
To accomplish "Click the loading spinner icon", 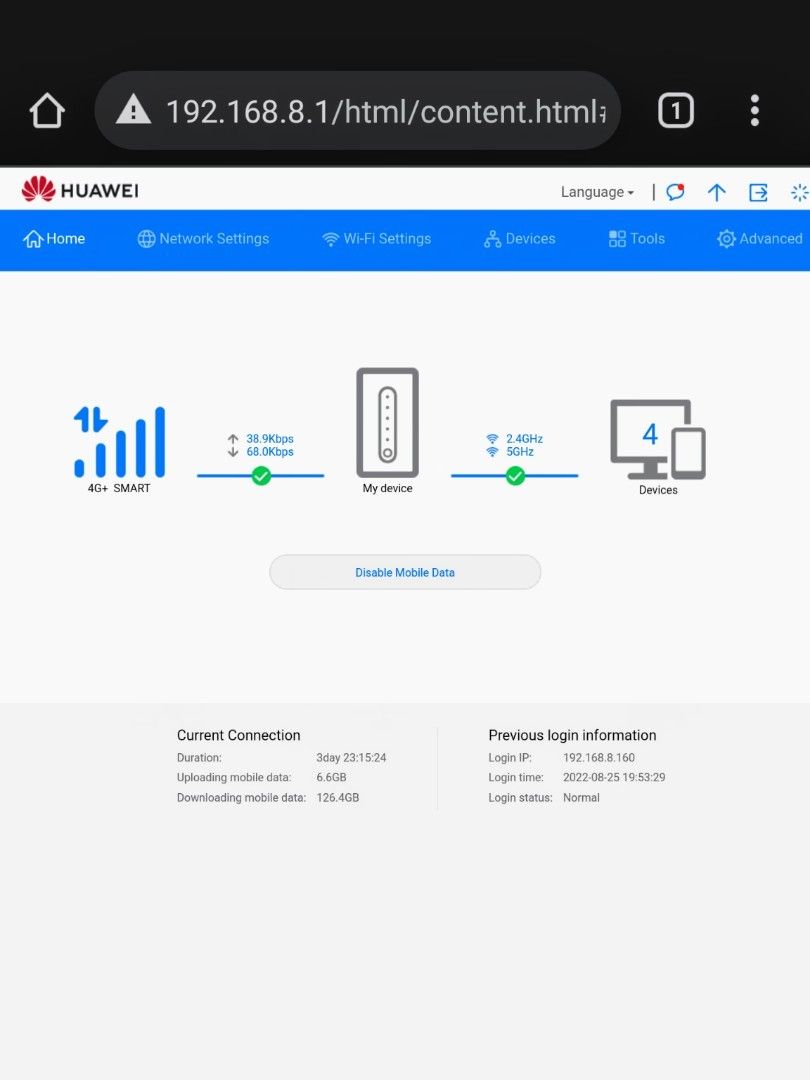I will tap(800, 192).
